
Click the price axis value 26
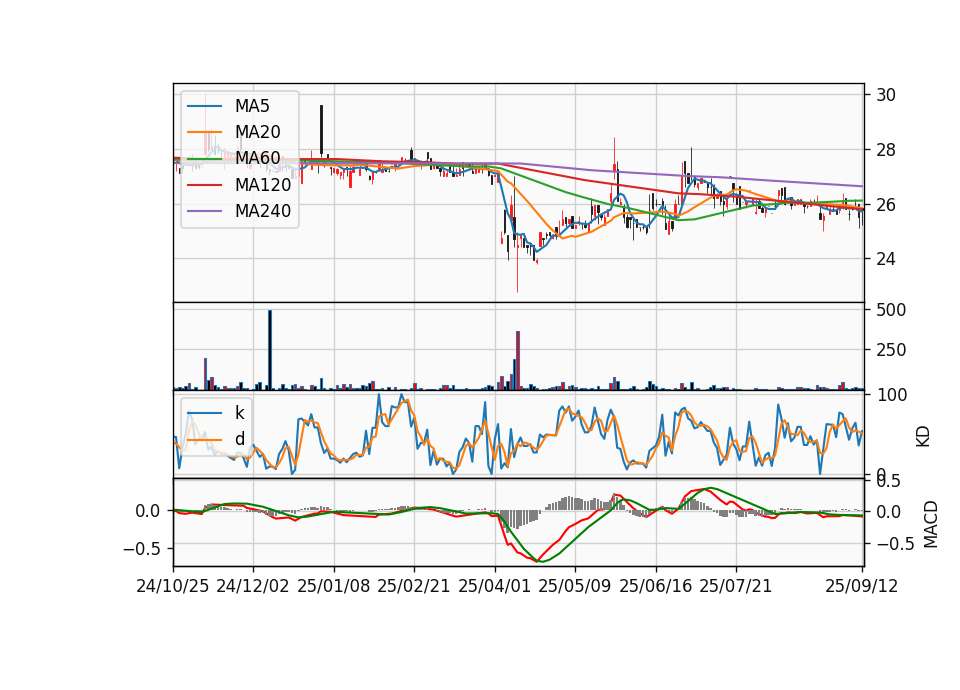click(886, 204)
